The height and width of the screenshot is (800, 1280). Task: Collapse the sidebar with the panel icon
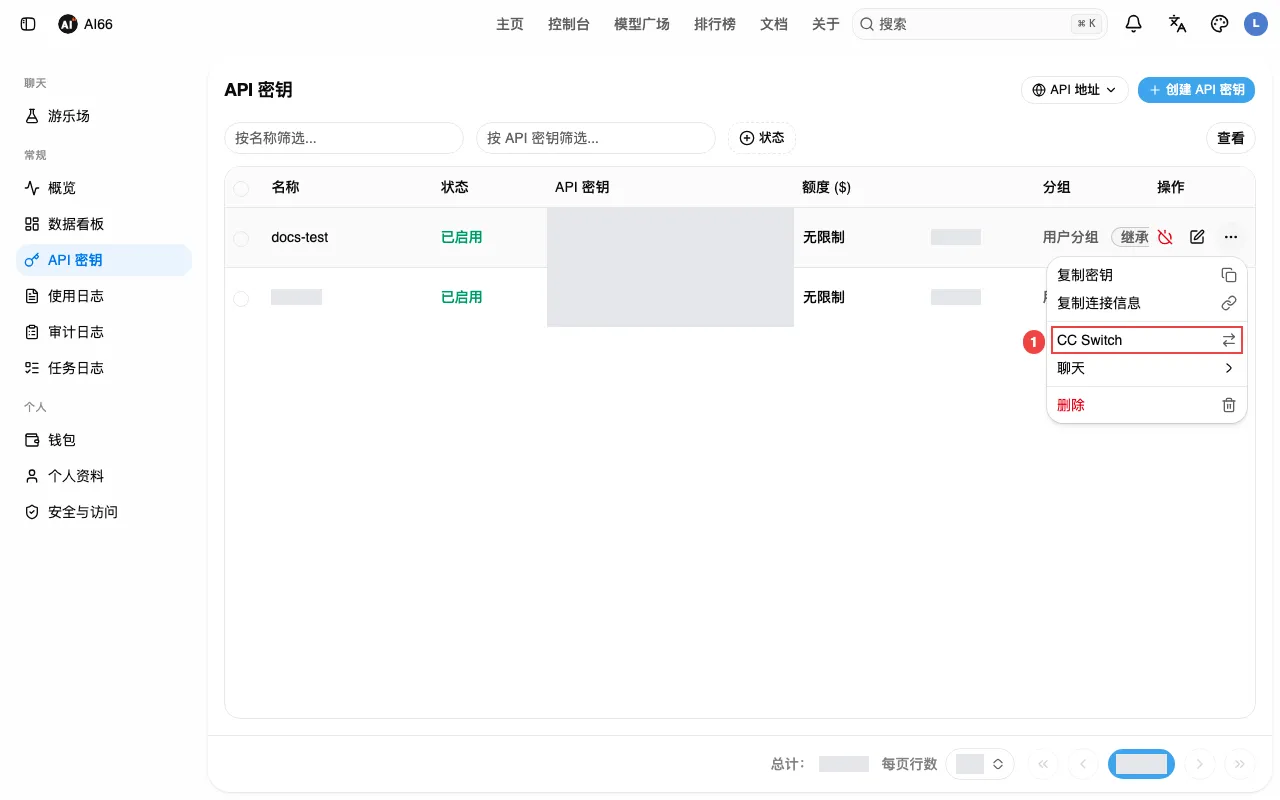point(28,24)
